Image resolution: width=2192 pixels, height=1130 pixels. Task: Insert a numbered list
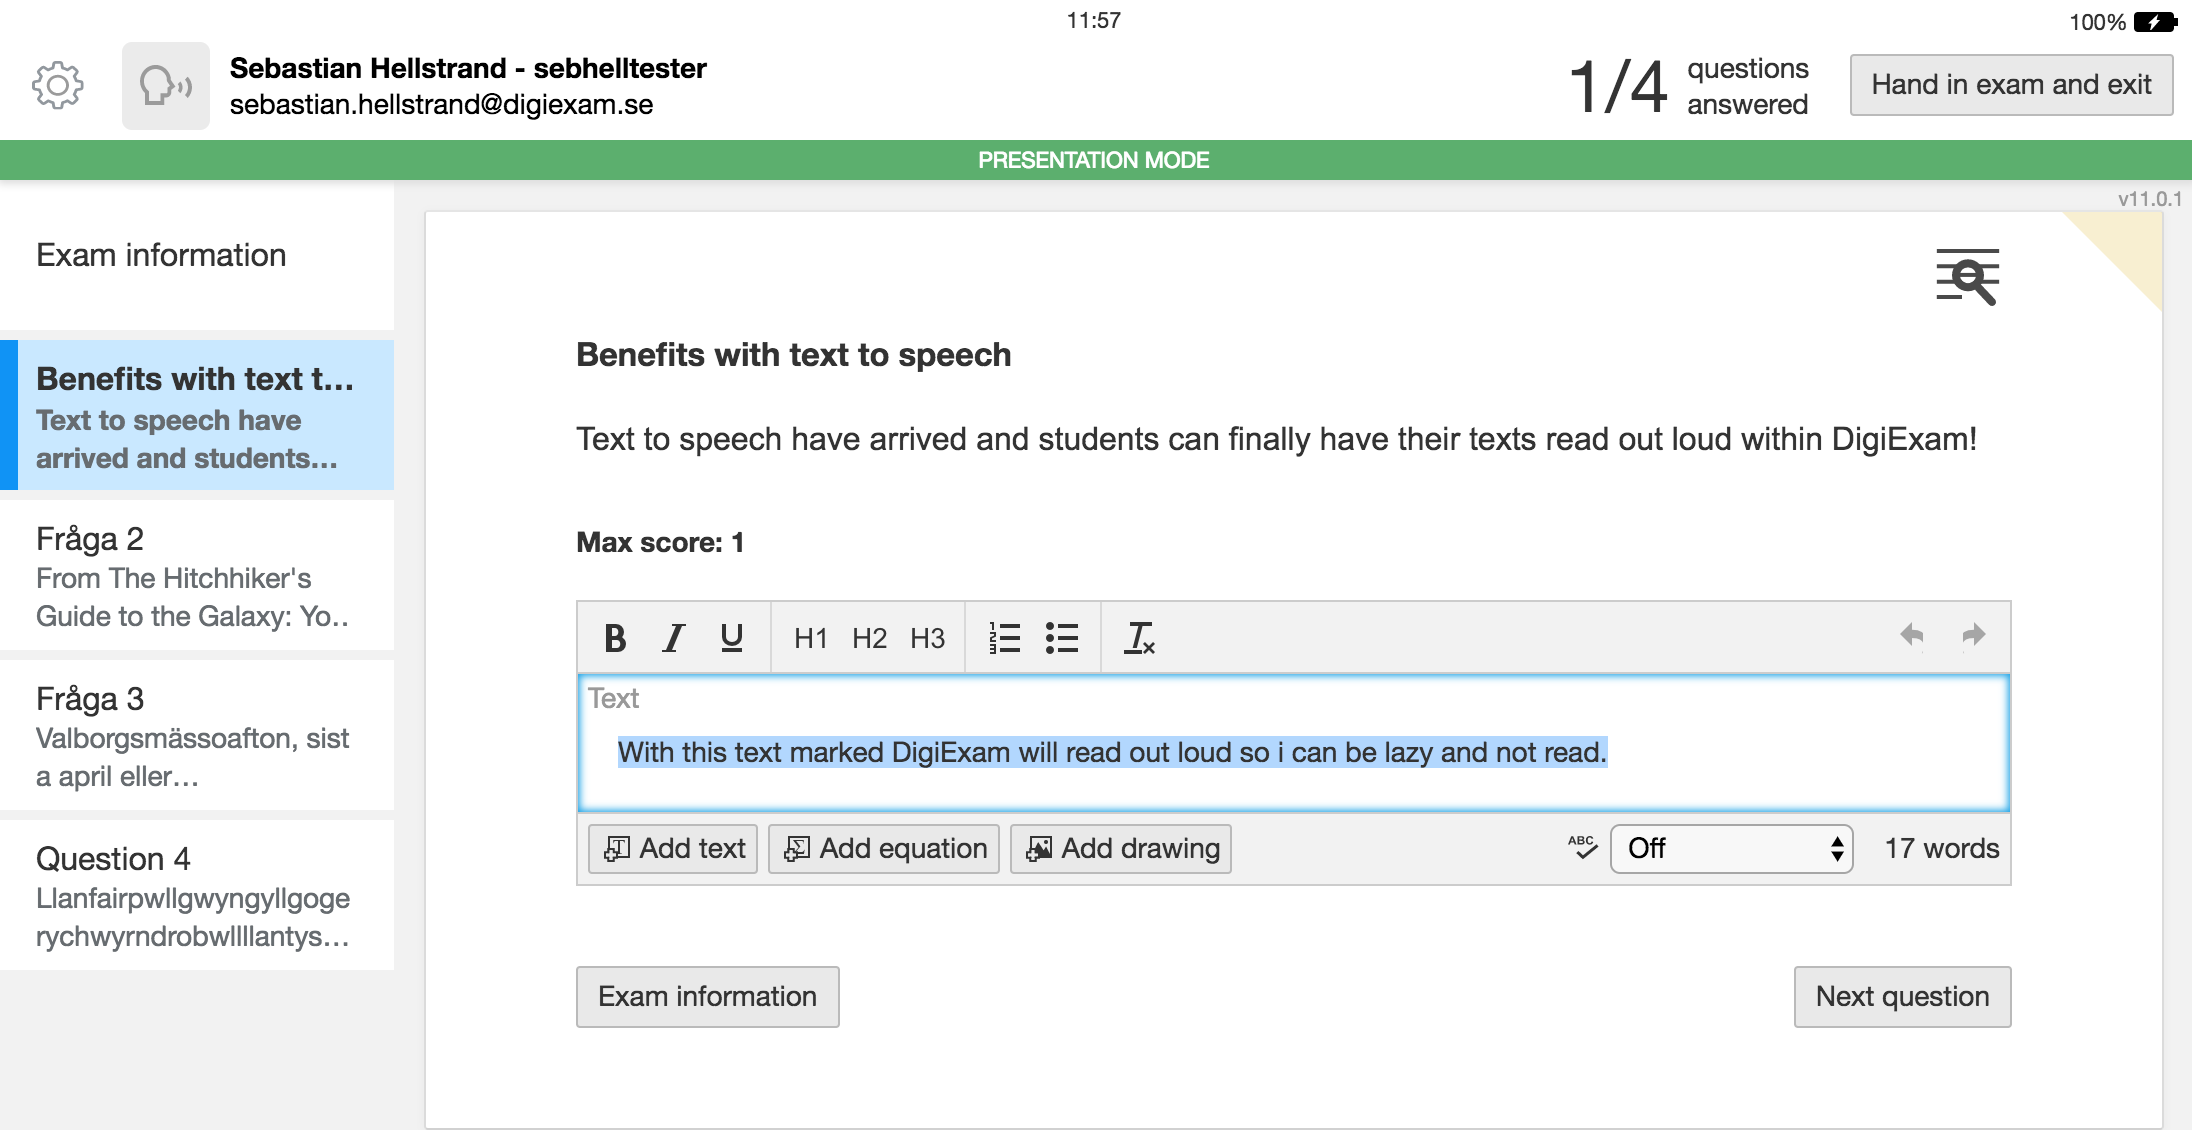point(1004,637)
